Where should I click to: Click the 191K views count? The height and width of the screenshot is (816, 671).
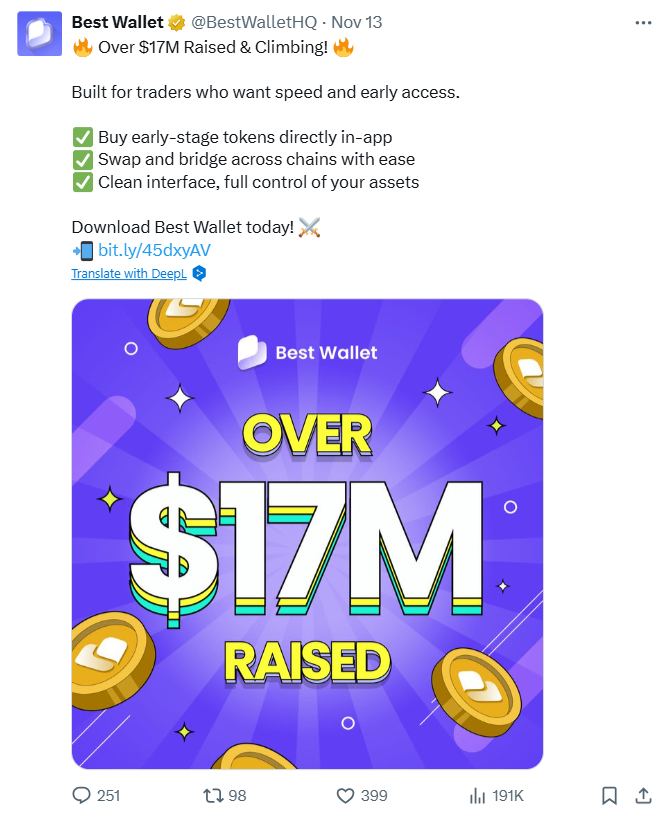[508, 795]
